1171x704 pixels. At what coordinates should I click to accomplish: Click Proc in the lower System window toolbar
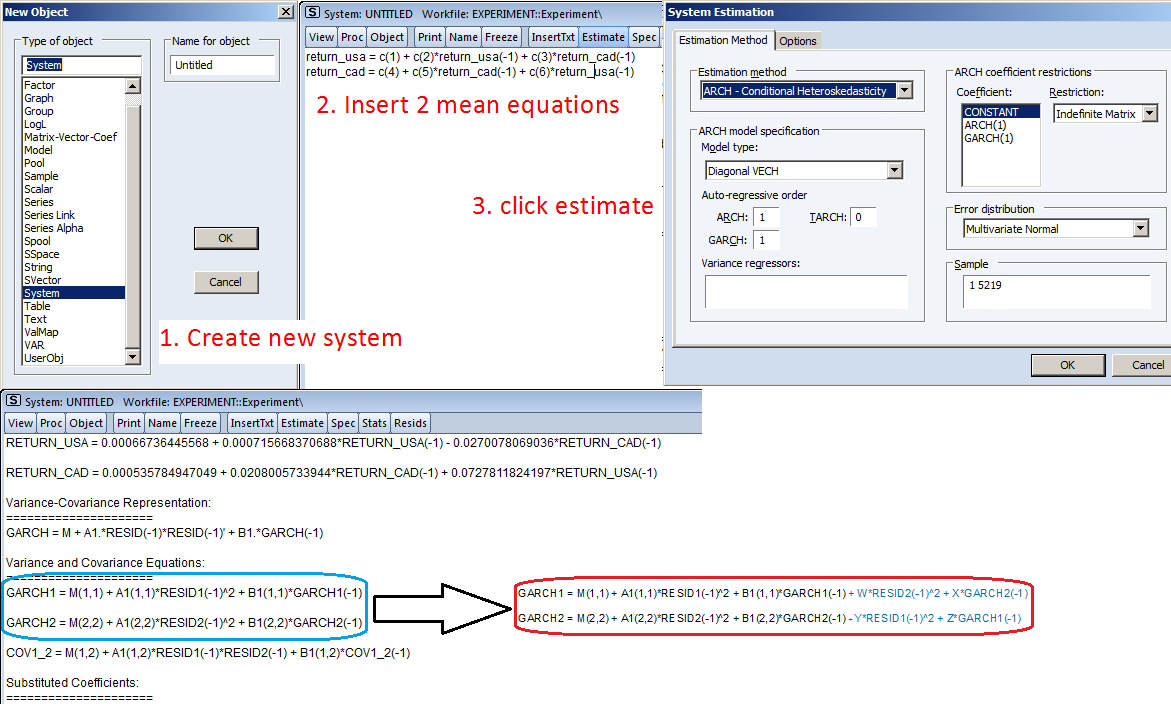pos(51,423)
